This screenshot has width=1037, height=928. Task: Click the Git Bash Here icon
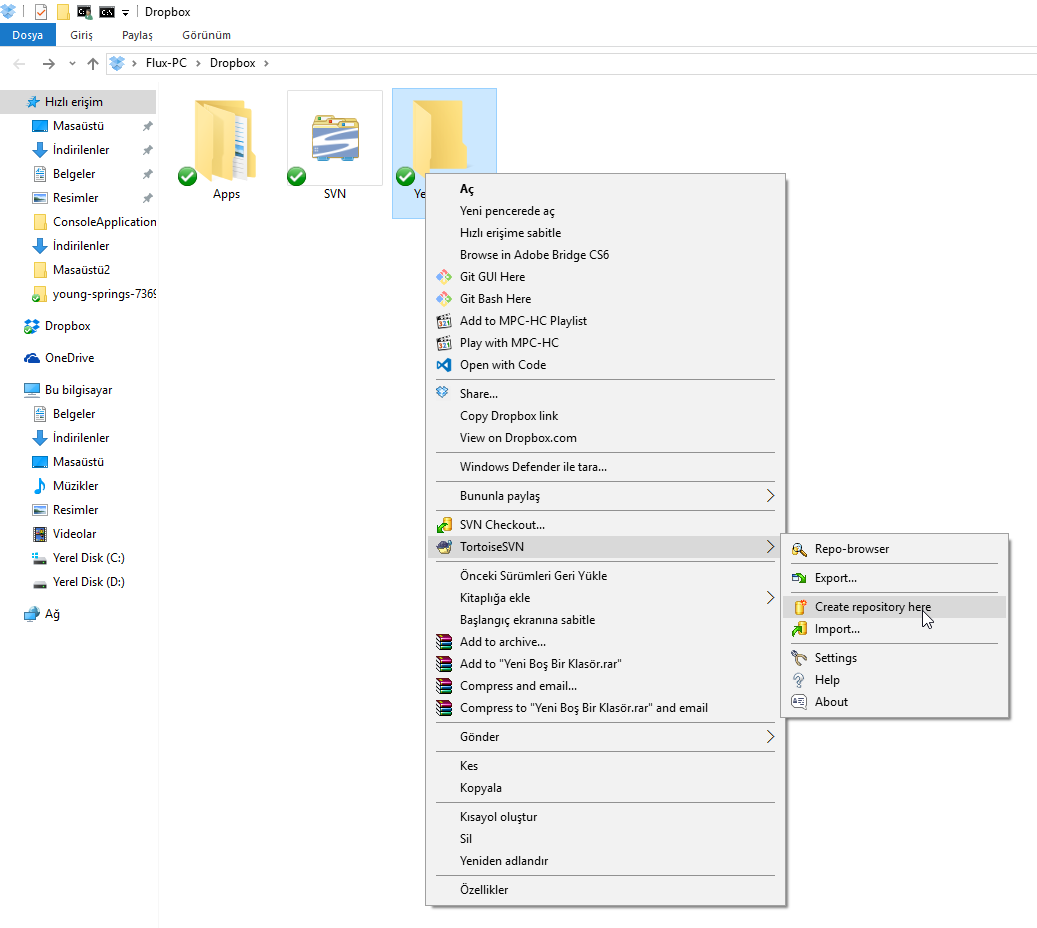coord(444,298)
